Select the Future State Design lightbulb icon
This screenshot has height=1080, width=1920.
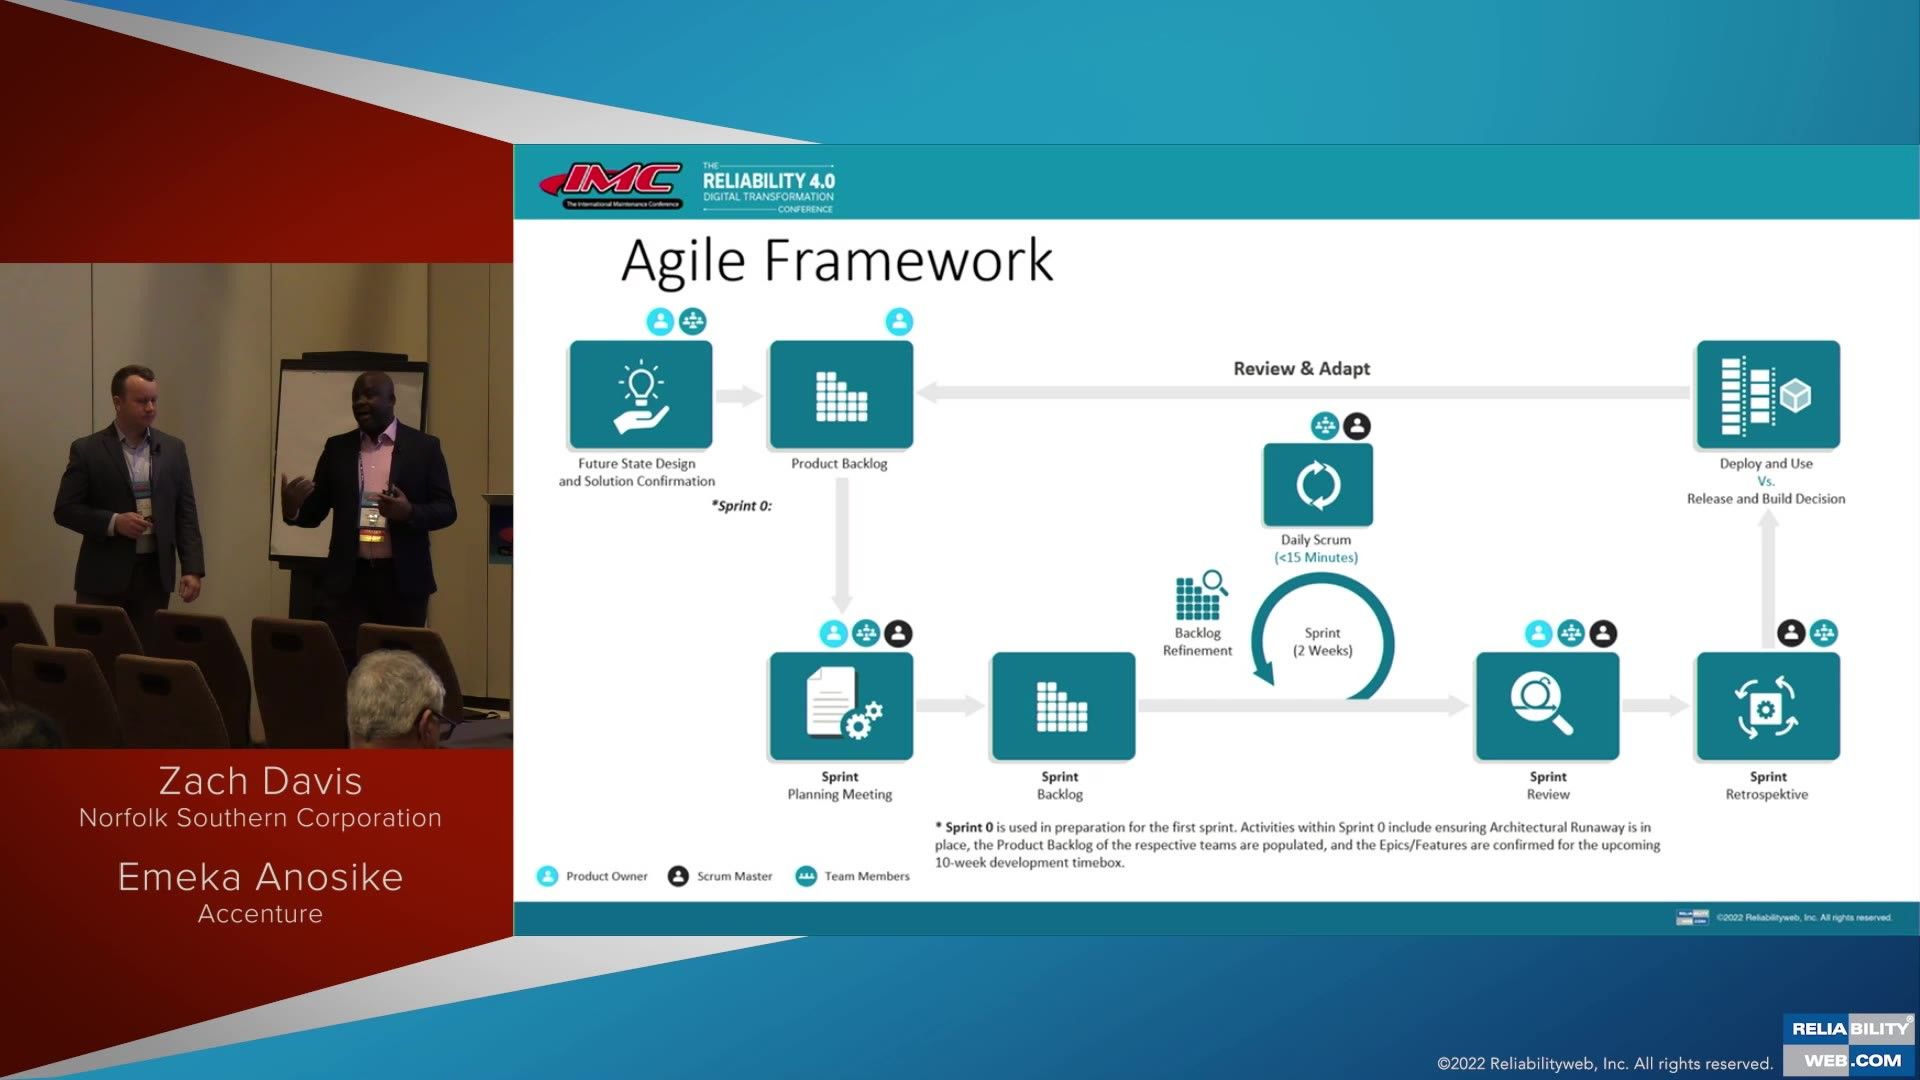(640, 394)
